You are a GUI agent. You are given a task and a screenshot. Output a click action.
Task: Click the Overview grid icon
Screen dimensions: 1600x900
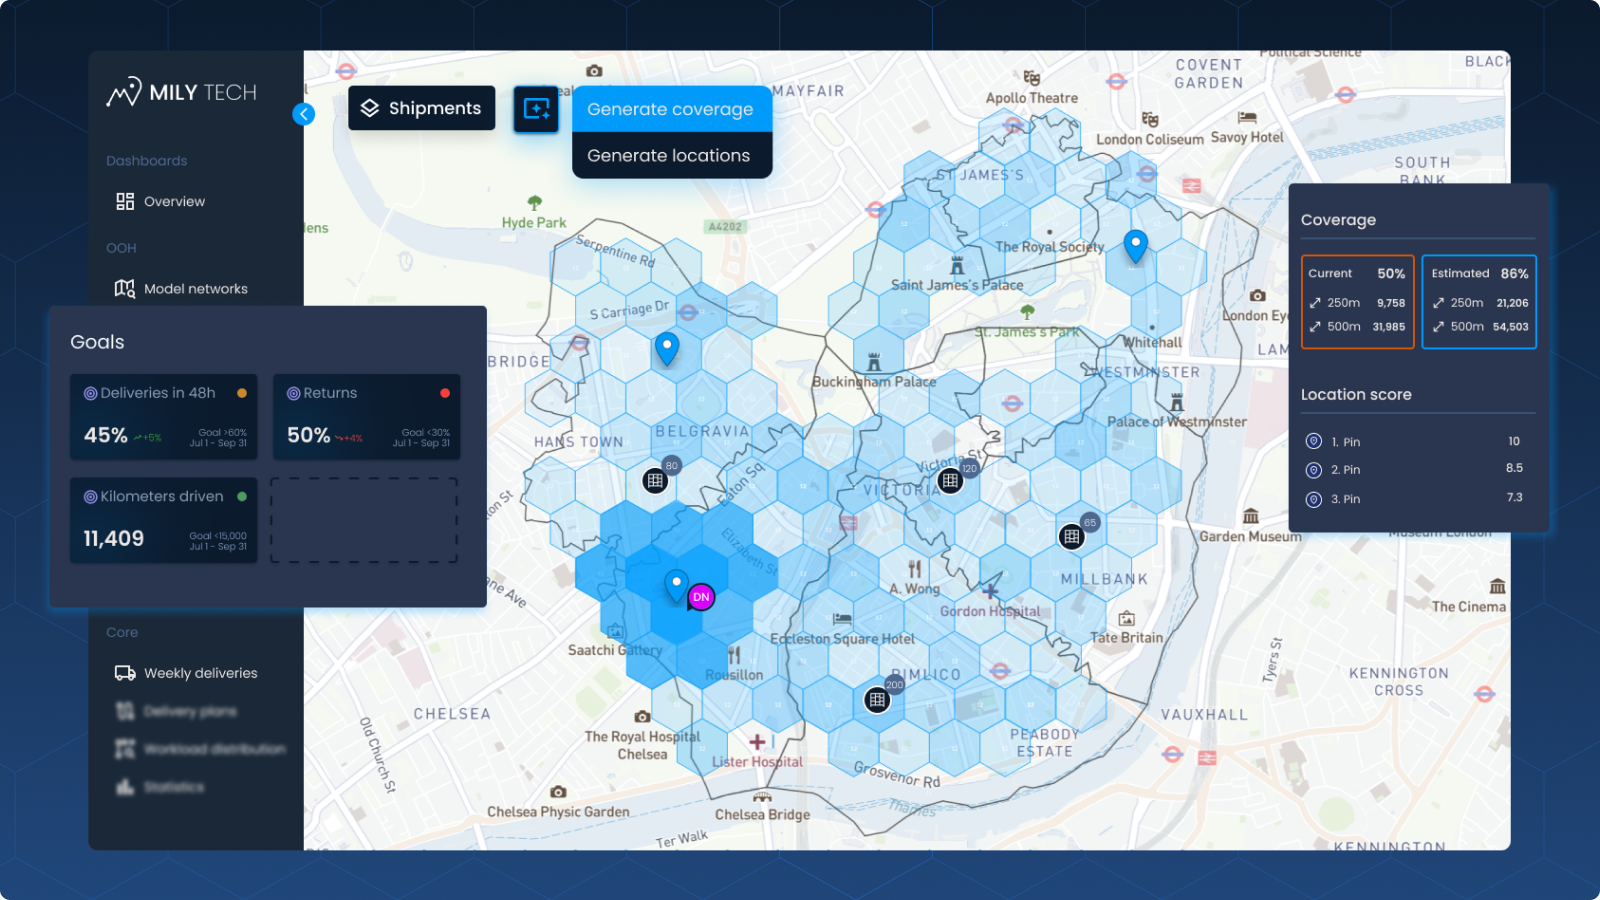(125, 201)
